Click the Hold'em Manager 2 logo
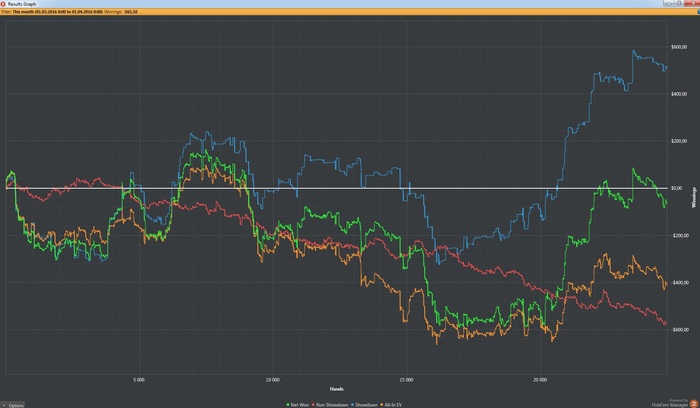 click(x=693, y=404)
